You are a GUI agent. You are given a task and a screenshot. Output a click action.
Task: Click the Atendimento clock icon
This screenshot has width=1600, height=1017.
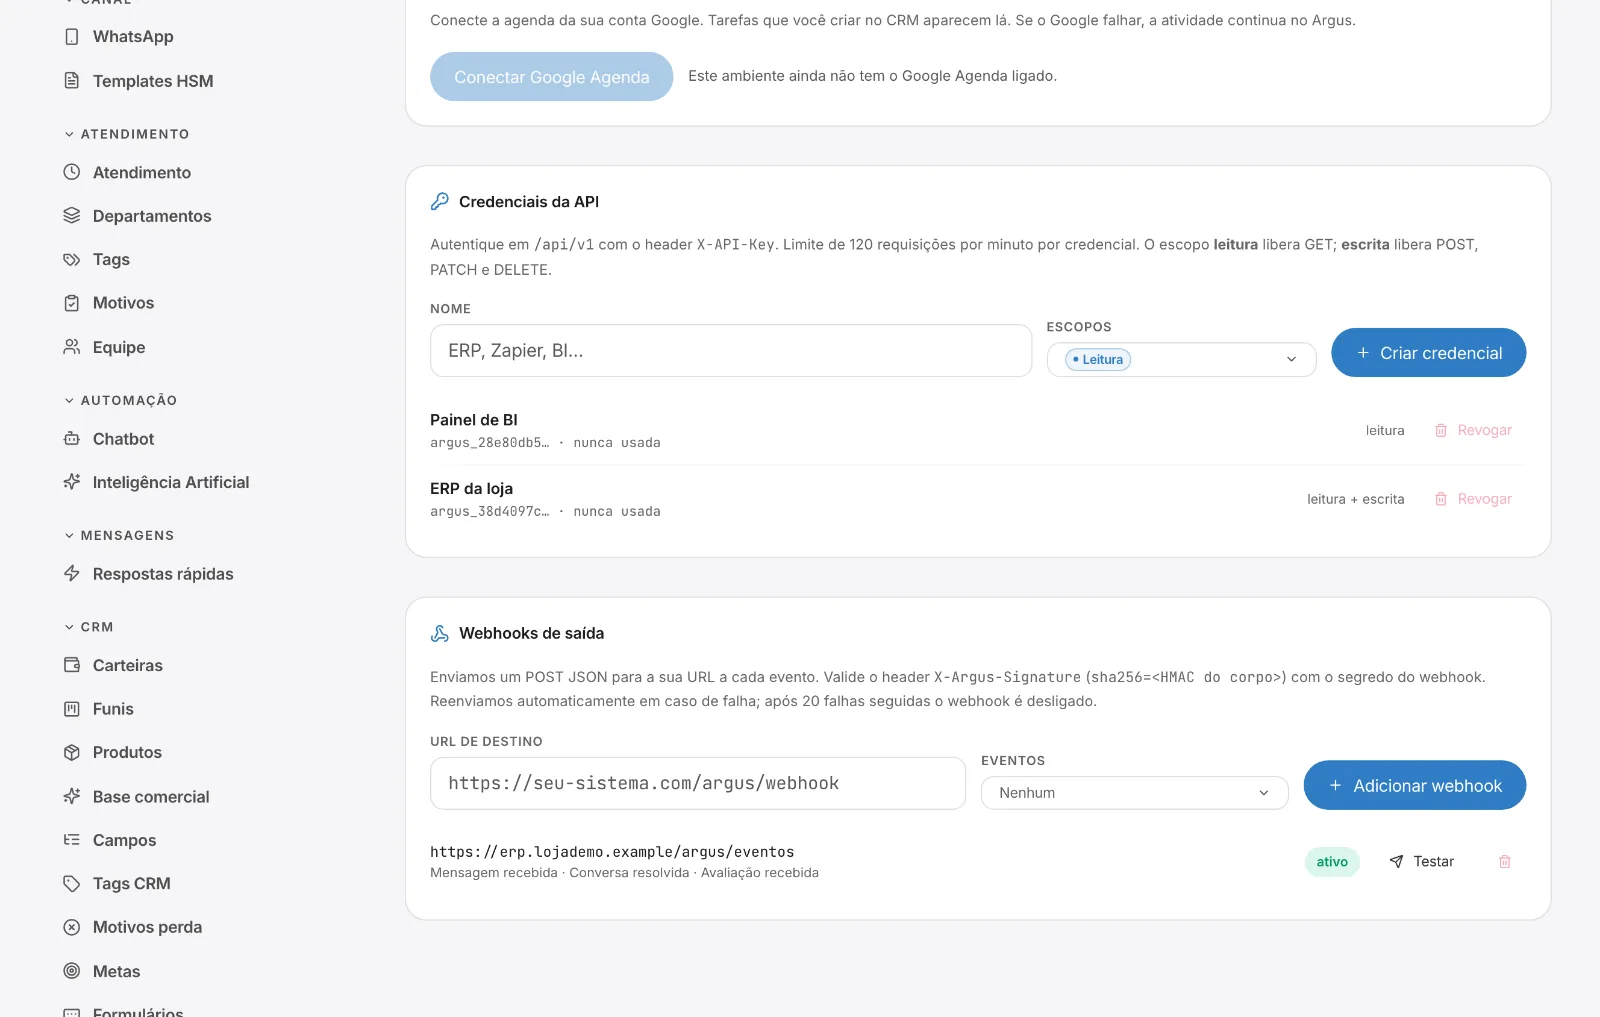pos(71,172)
